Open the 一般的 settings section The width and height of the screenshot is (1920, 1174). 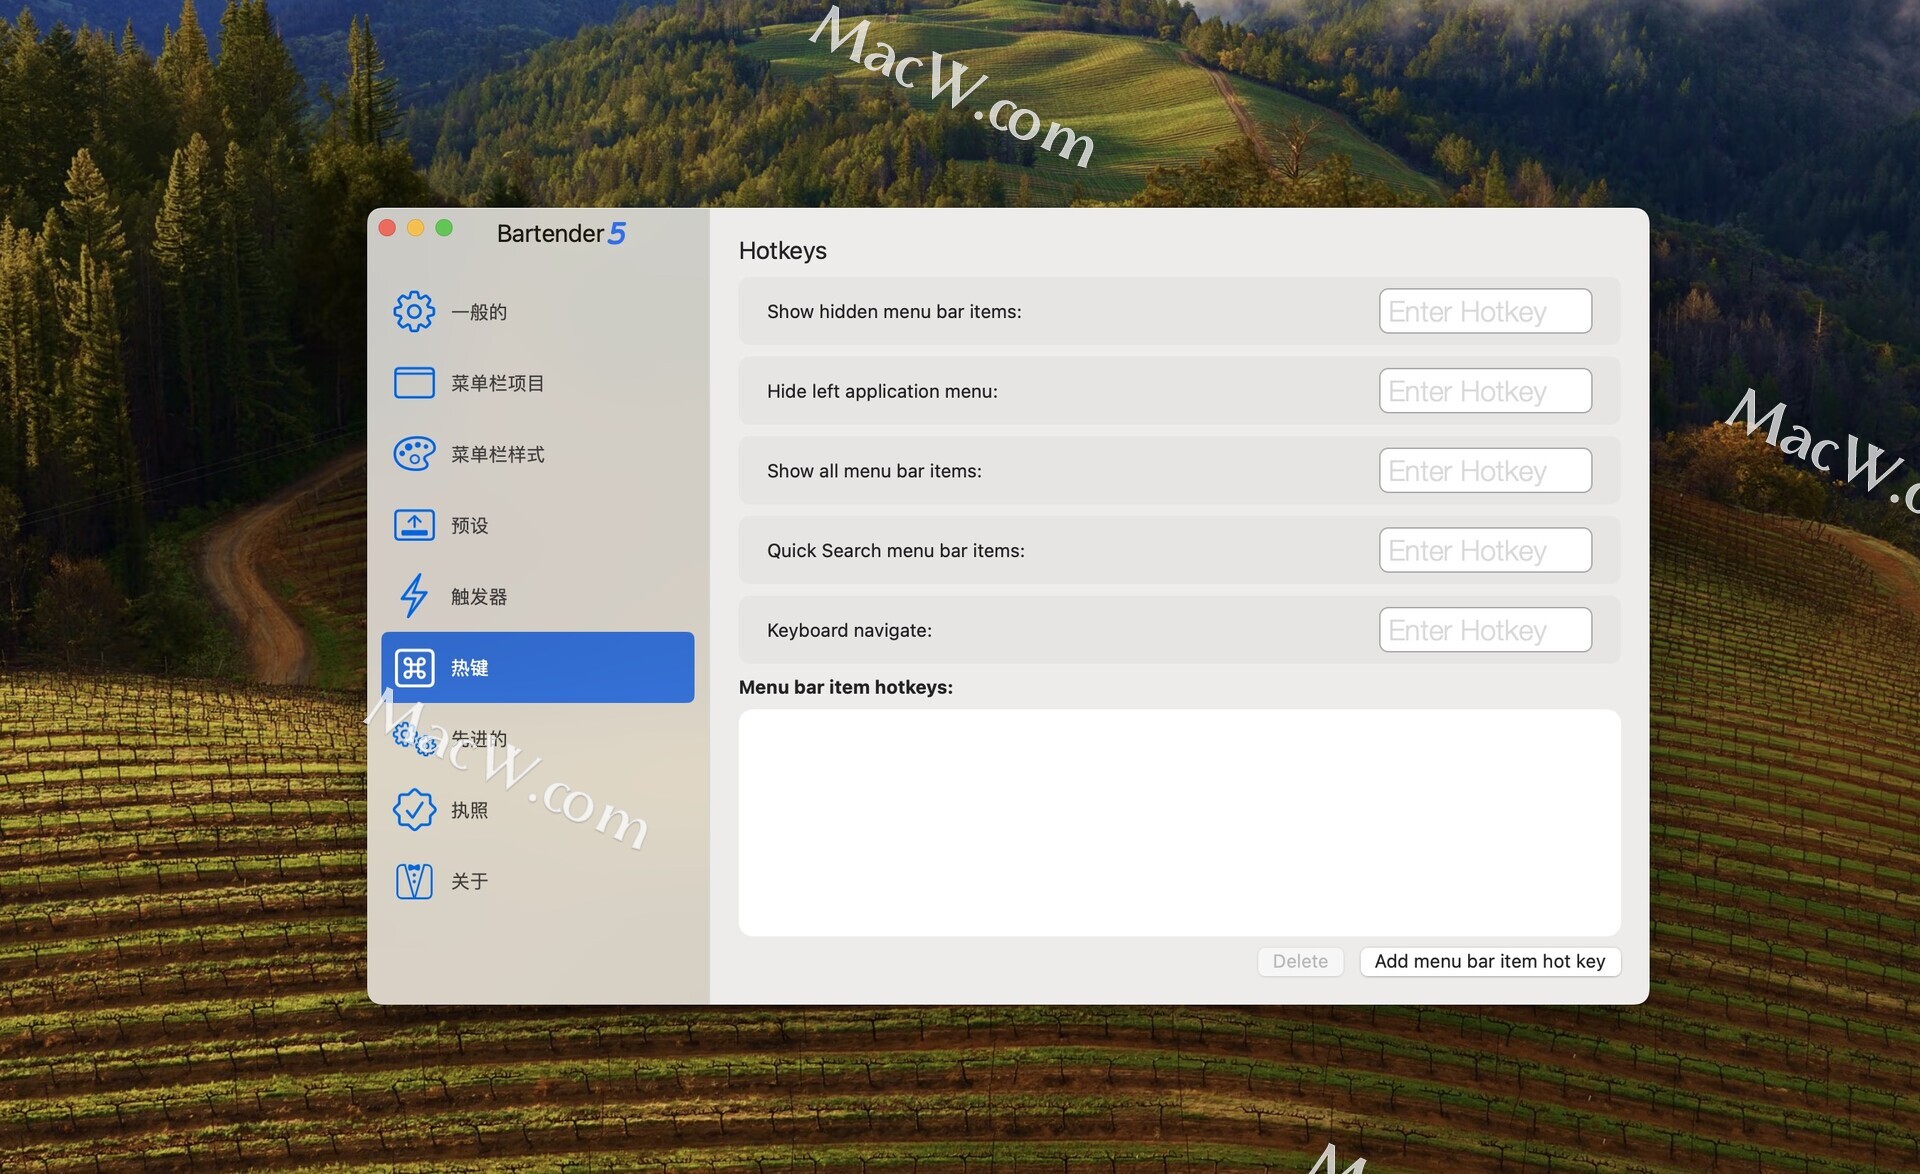(537, 312)
